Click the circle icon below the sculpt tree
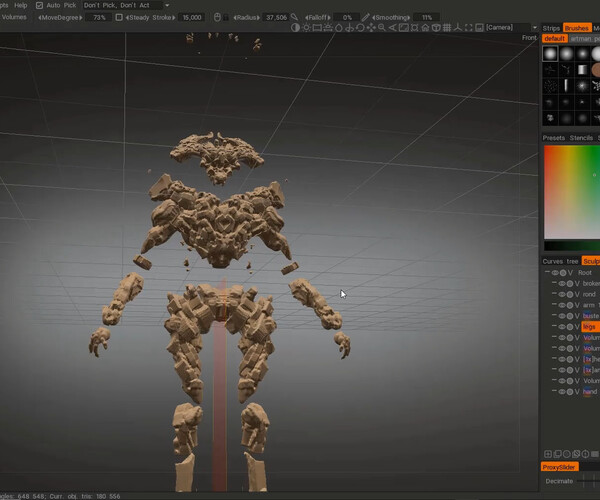This screenshot has width=600, height=500. 567,454
